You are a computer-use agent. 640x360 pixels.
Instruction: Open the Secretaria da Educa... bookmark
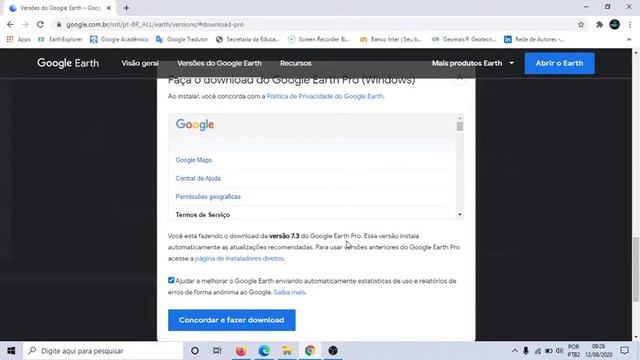point(247,39)
